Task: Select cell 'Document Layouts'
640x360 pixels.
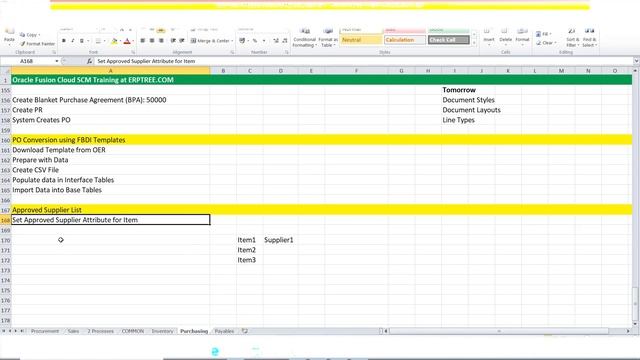Action: [x=471, y=110]
